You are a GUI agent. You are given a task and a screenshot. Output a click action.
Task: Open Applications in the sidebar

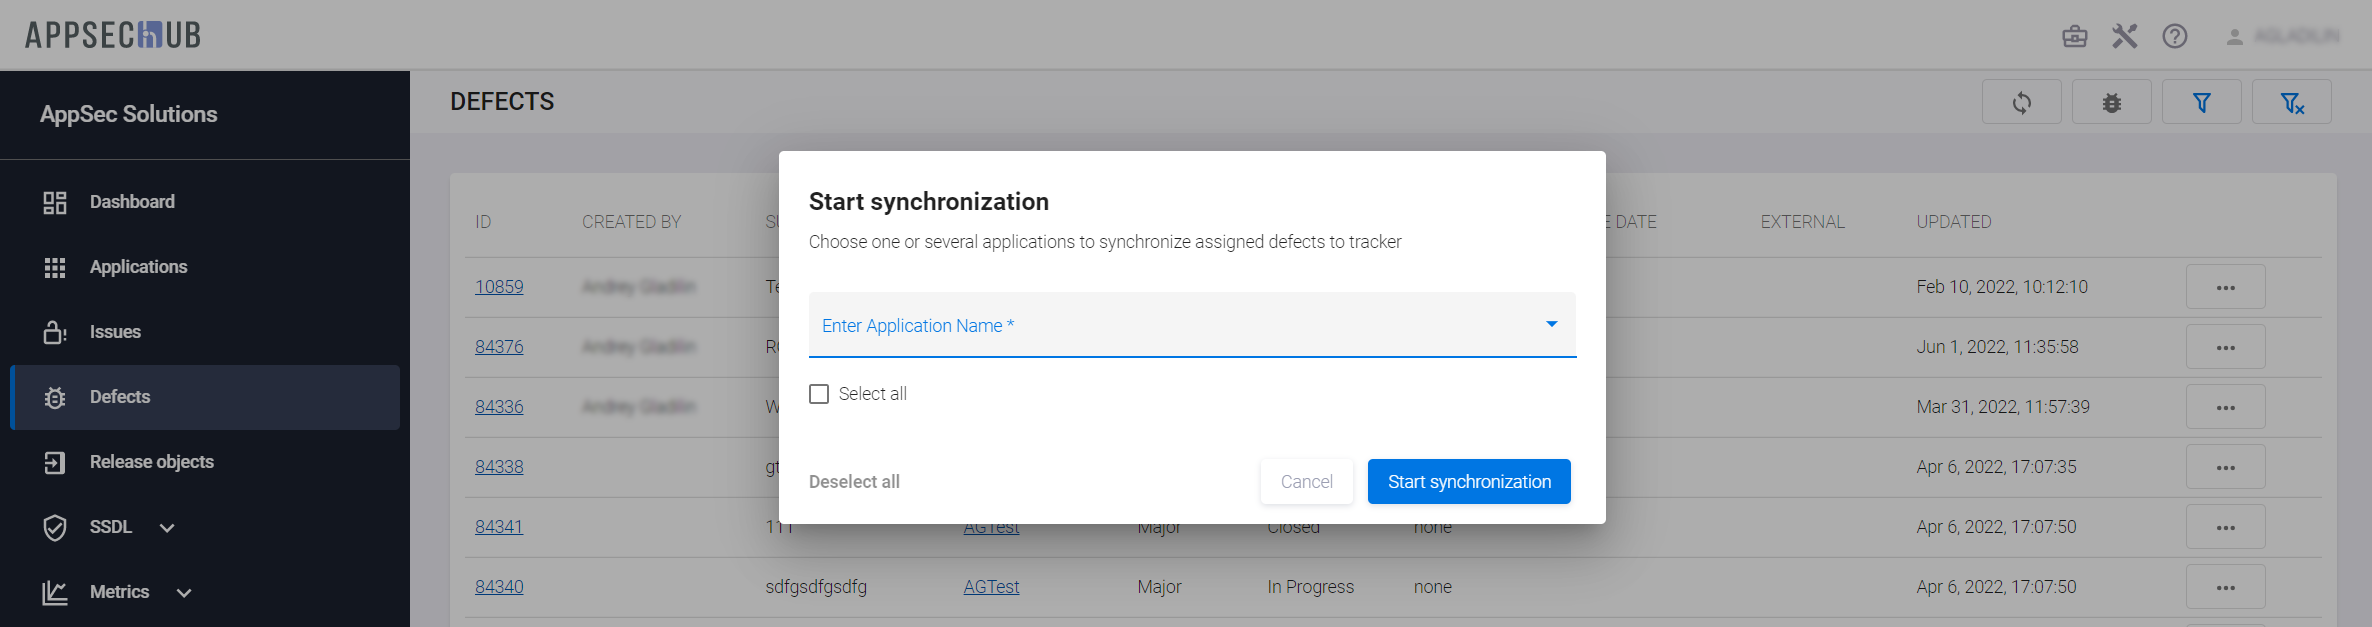pos(138,267)
